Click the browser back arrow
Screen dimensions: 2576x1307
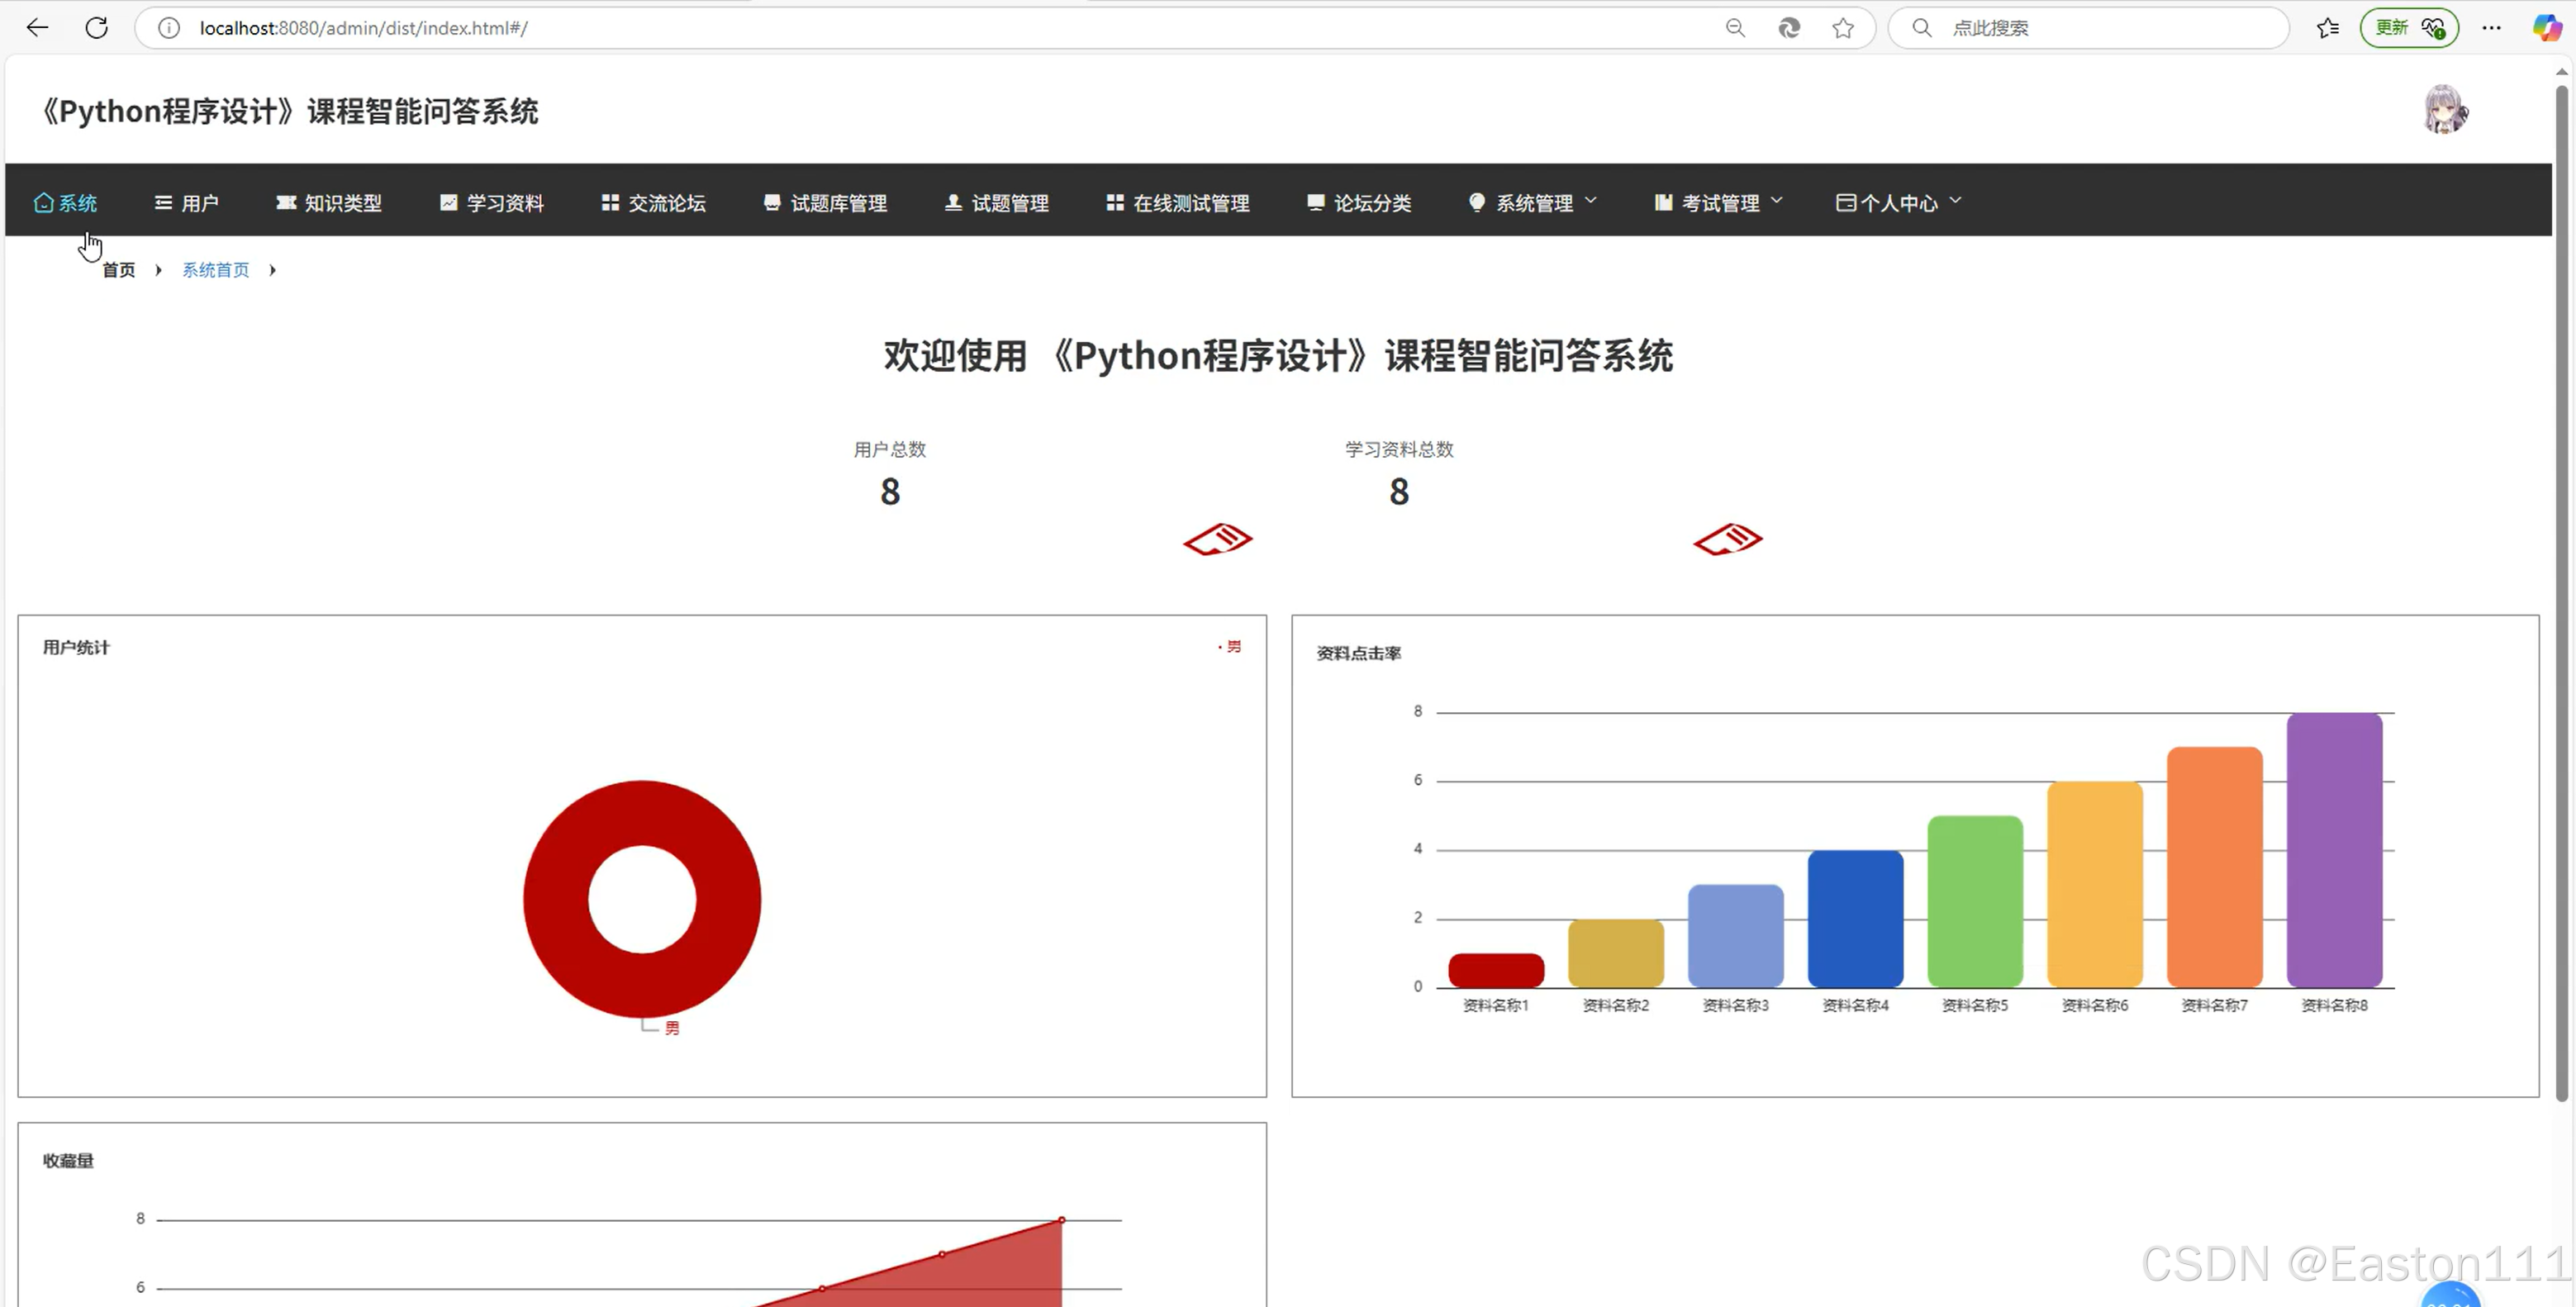click(37, 28)
